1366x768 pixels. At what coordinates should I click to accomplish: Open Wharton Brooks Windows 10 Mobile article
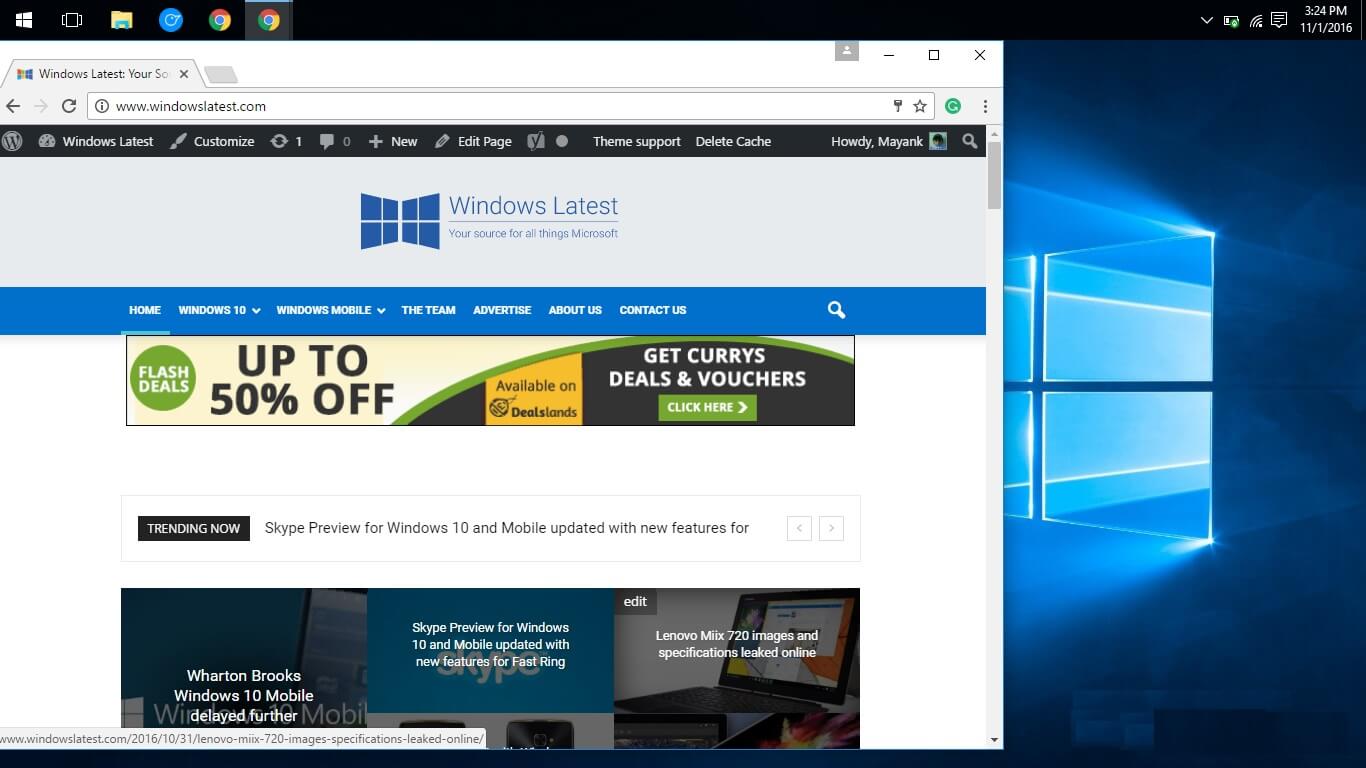click(244, 696)
